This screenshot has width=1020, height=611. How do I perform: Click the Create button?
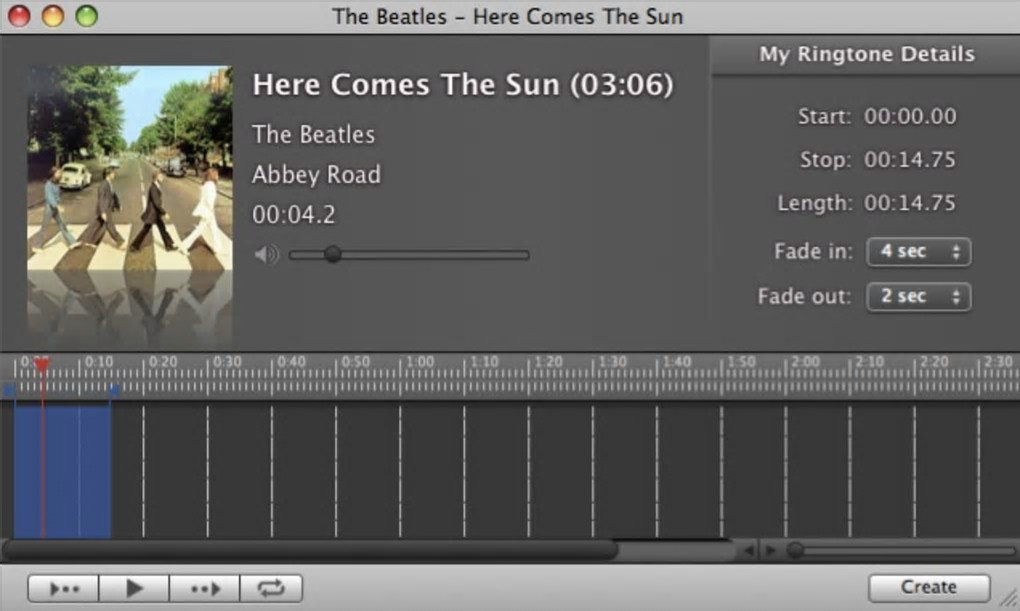click(928, 587)
